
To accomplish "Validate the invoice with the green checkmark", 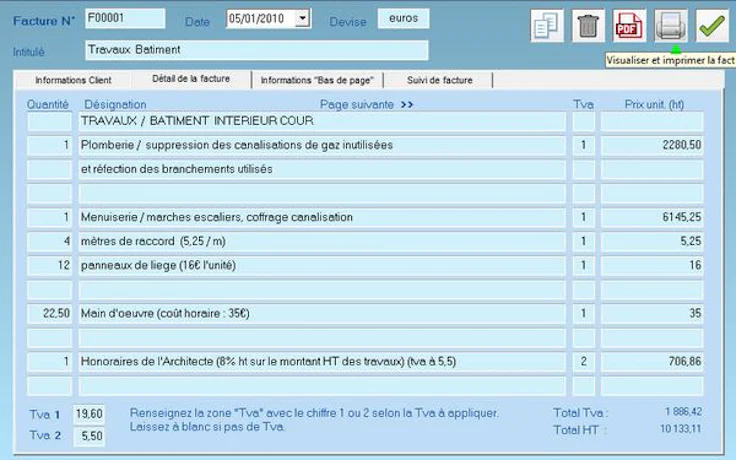I will (712, 26).
